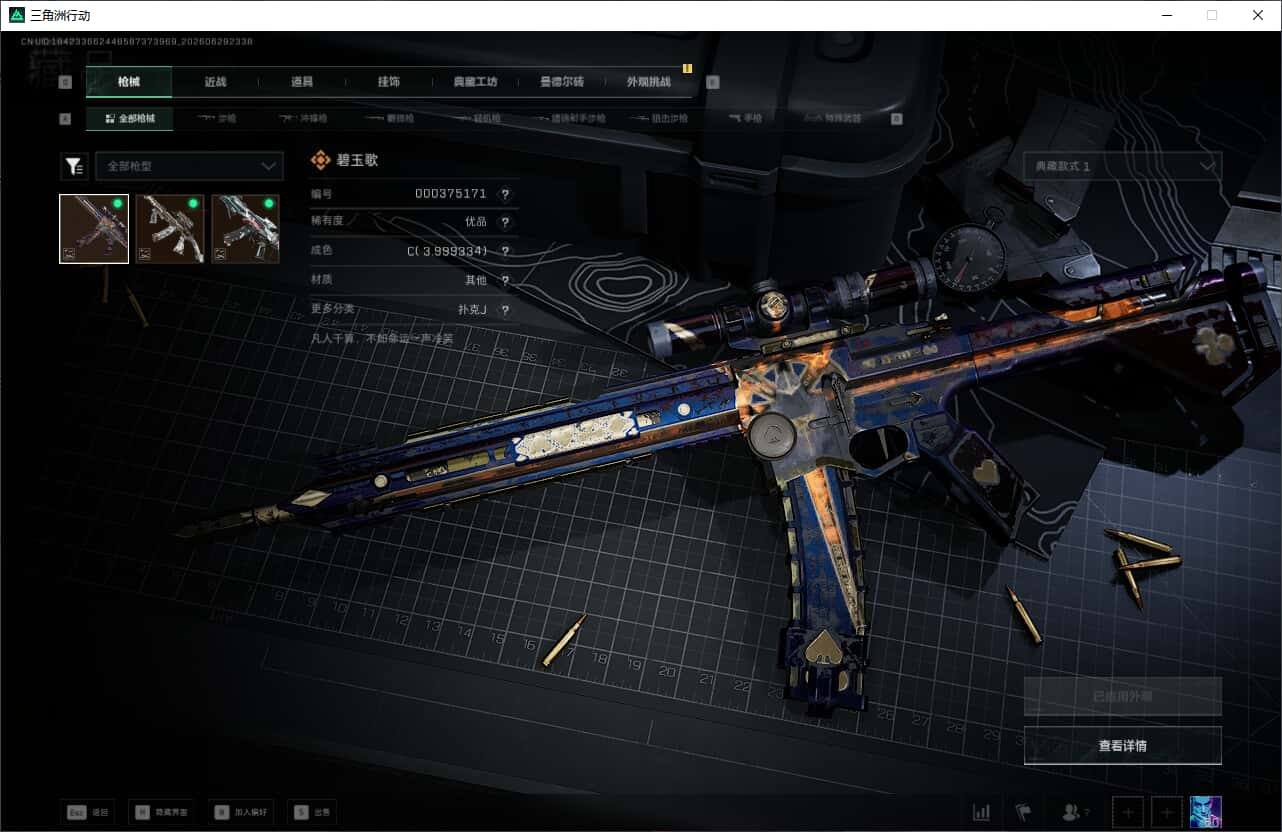Viewport: 1282px width, 832px height.
Task: Click the help icon beside 成色
Action: tap(505, 251)
